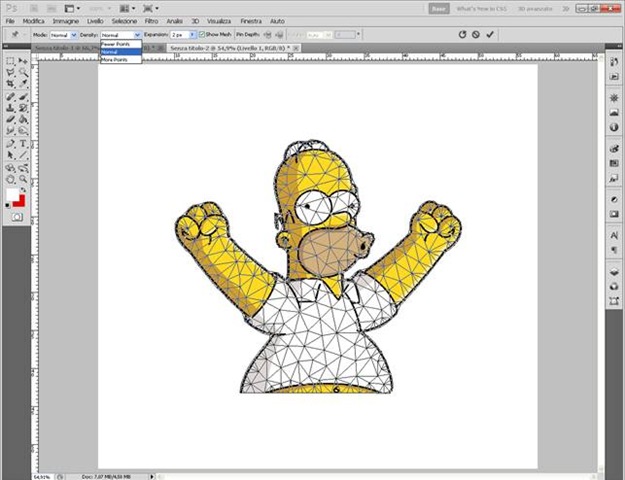Click the Expansion value input field
The height and width of the screenshot is (480, 625).
coord(180,35)
